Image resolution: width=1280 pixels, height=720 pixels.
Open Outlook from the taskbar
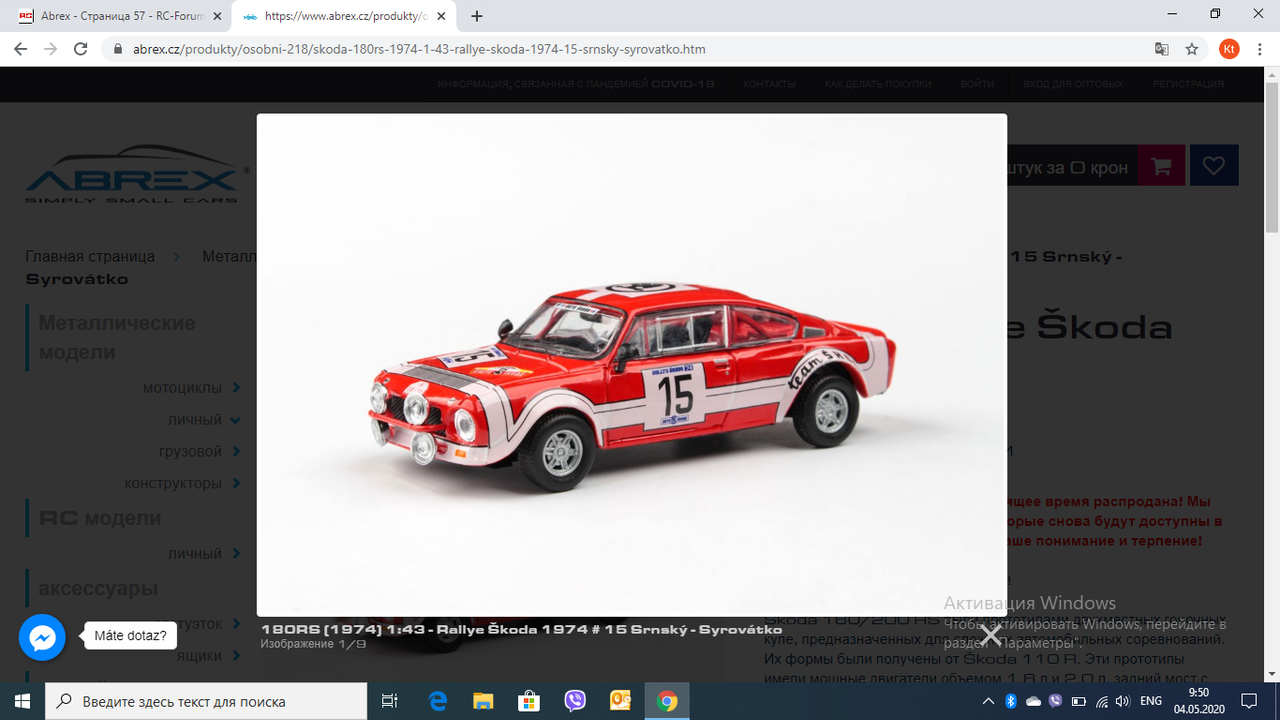click(x=621, y=701)
